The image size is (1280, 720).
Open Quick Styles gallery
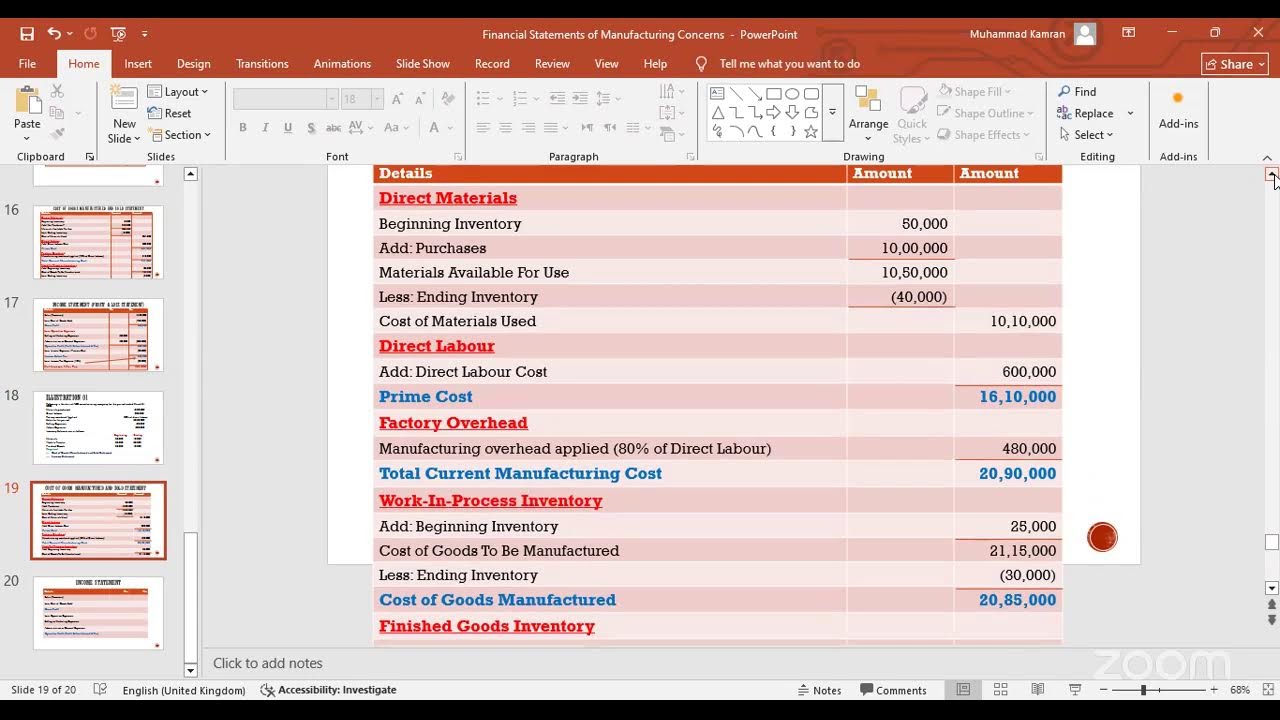tap(912, 115)
